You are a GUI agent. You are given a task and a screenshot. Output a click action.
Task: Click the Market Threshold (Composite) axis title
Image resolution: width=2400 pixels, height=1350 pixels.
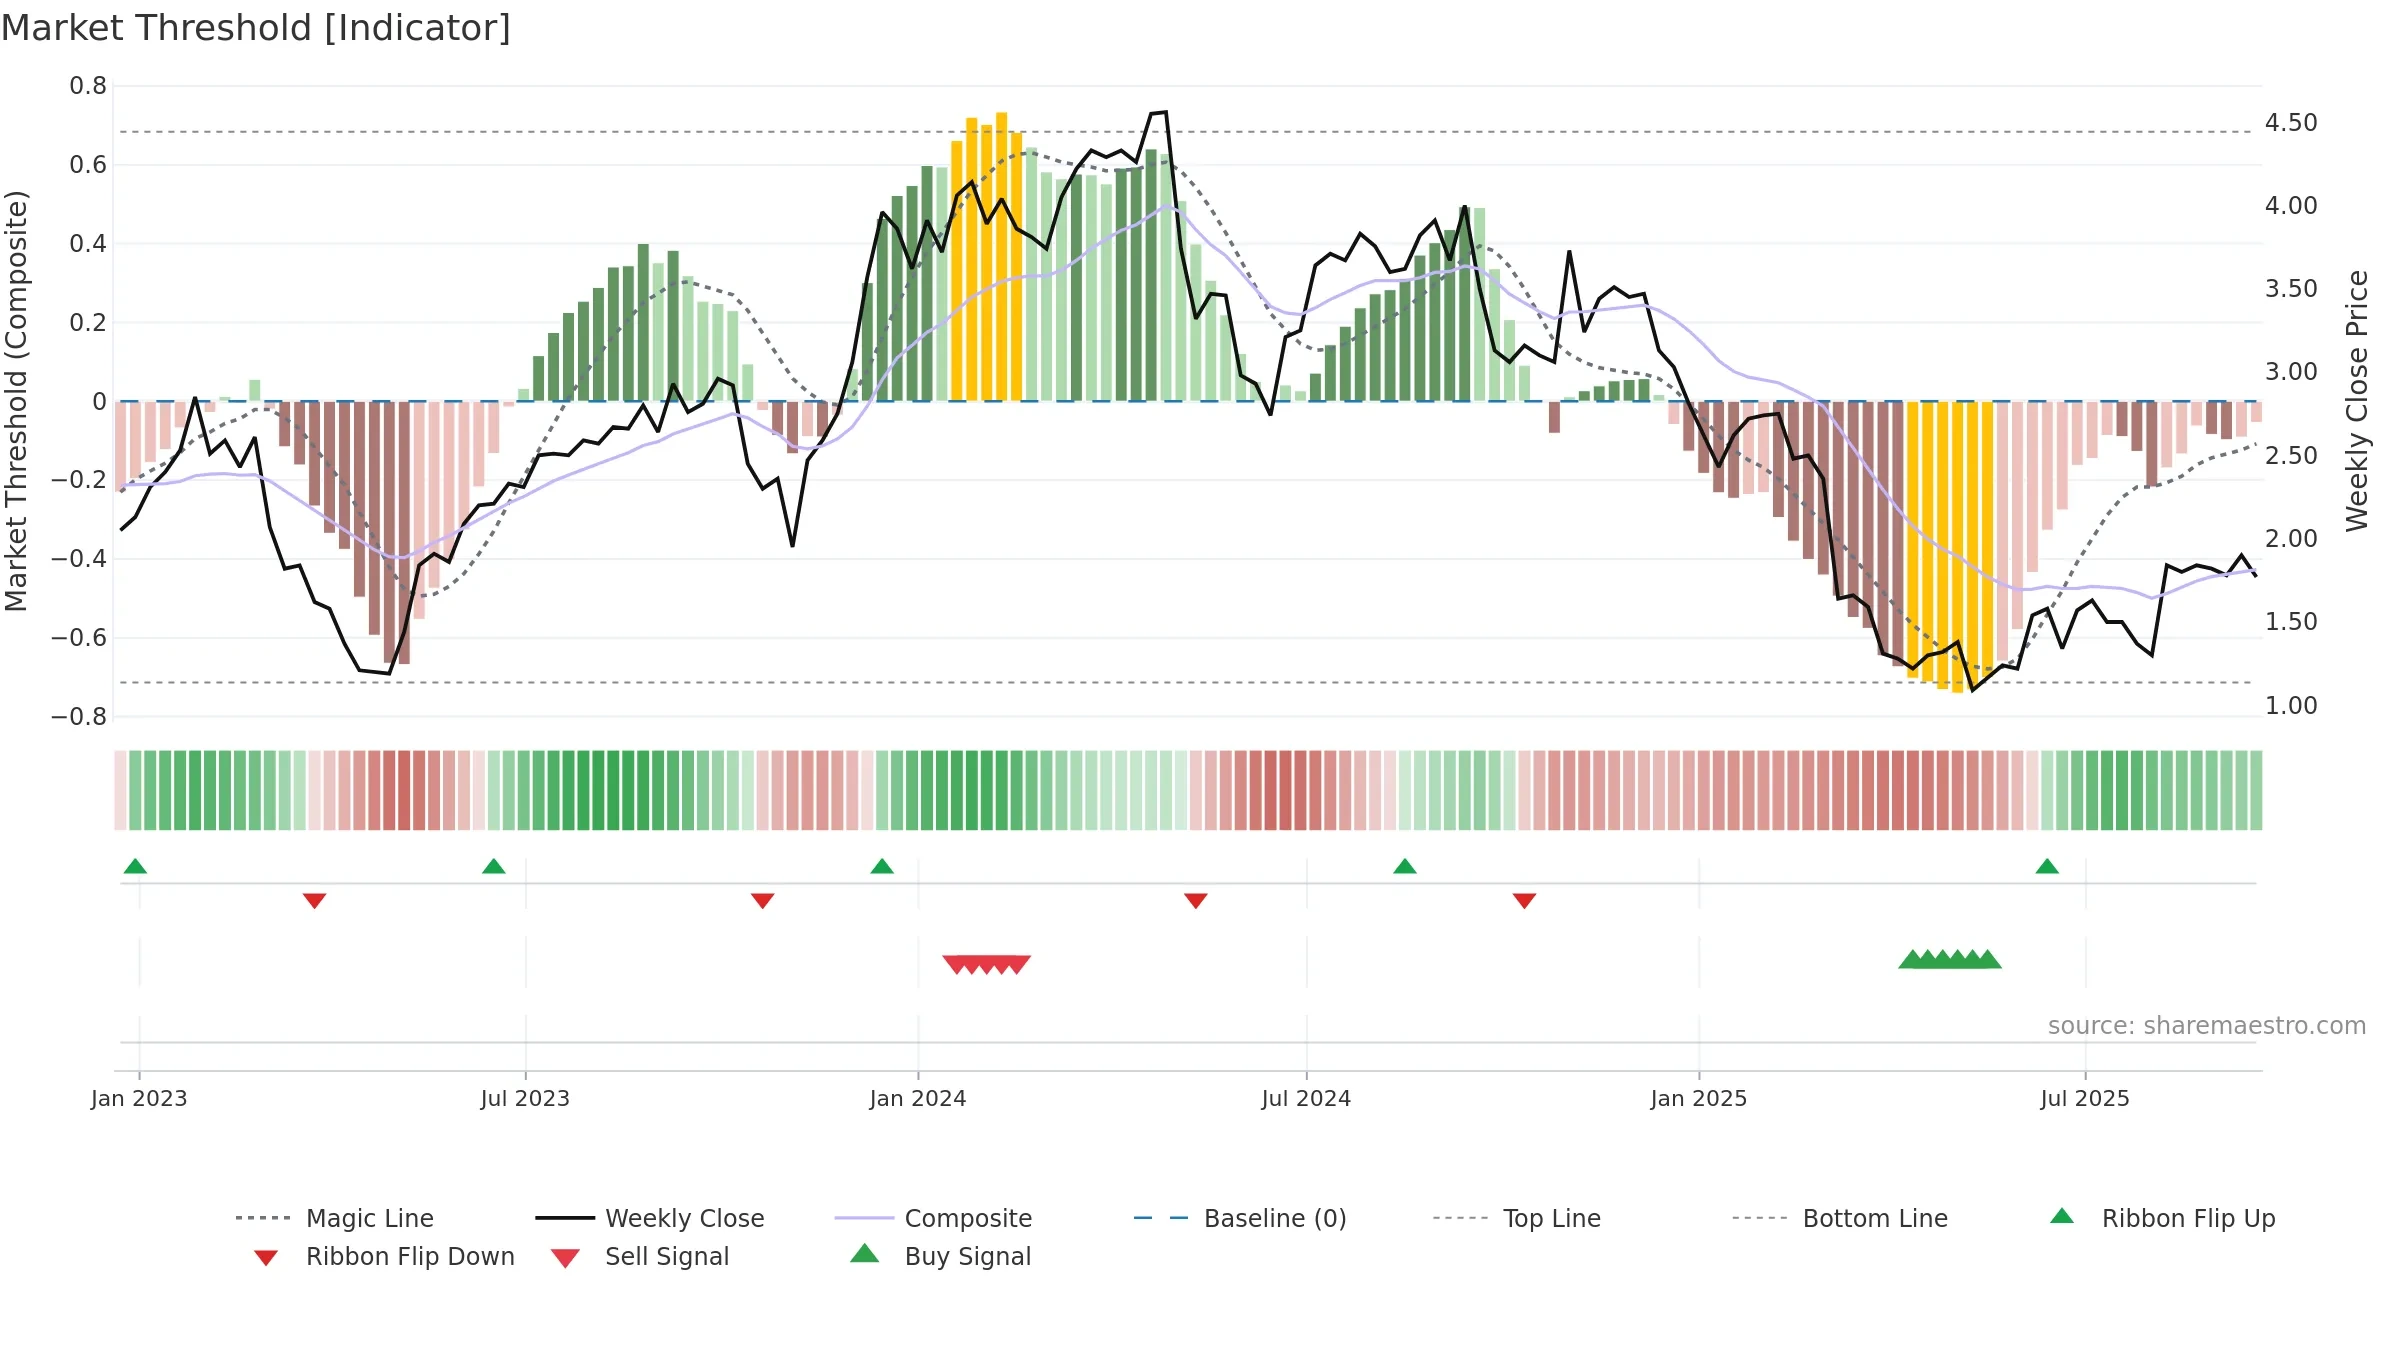(x=16, y=401)
